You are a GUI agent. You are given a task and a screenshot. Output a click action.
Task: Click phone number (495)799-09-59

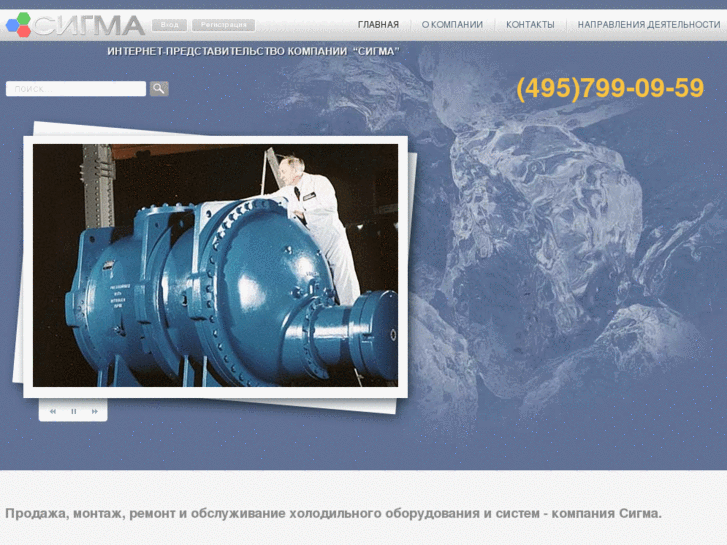click(x=610, y=88)
